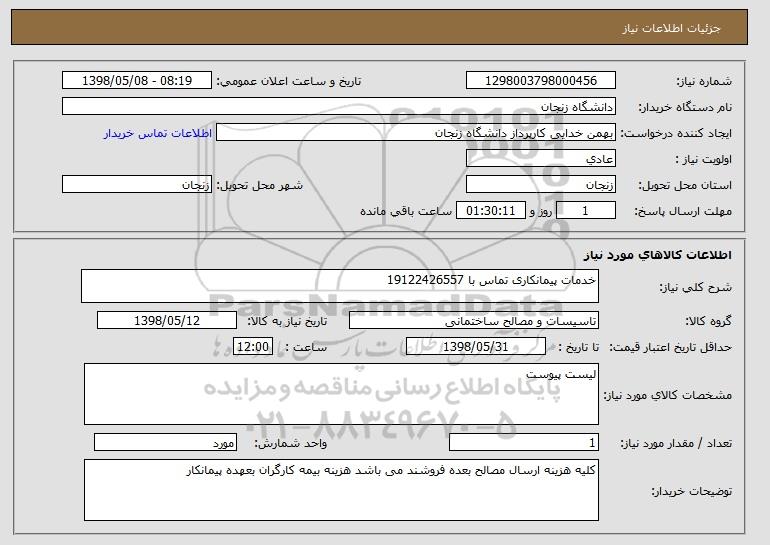Click the public announcement date field 1398/05/08 - 08:19
Screen dimensions: 770x545
tap(137, 81)
